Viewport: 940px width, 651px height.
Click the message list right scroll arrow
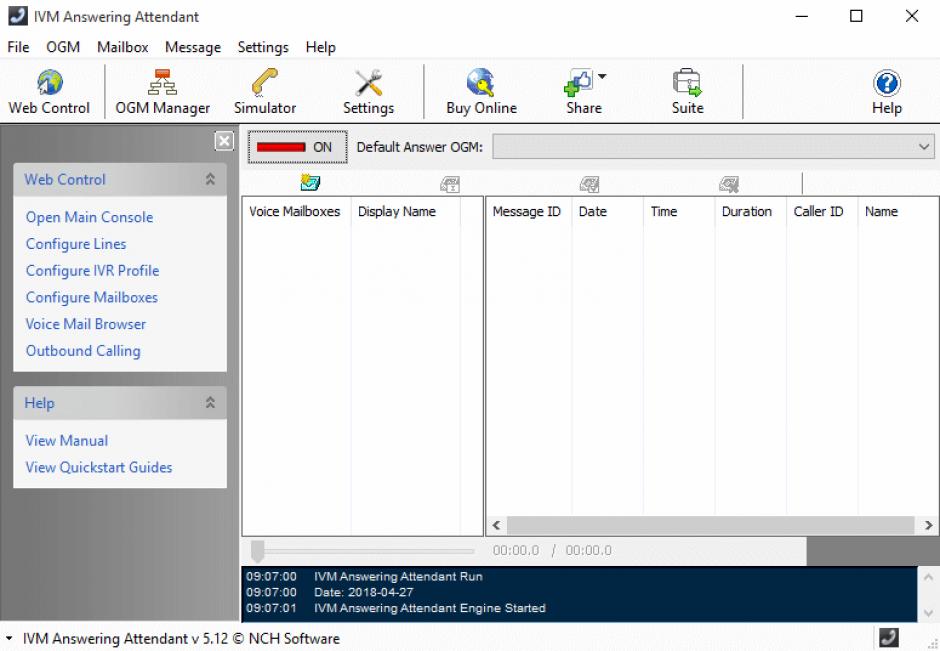click(929, 525)
